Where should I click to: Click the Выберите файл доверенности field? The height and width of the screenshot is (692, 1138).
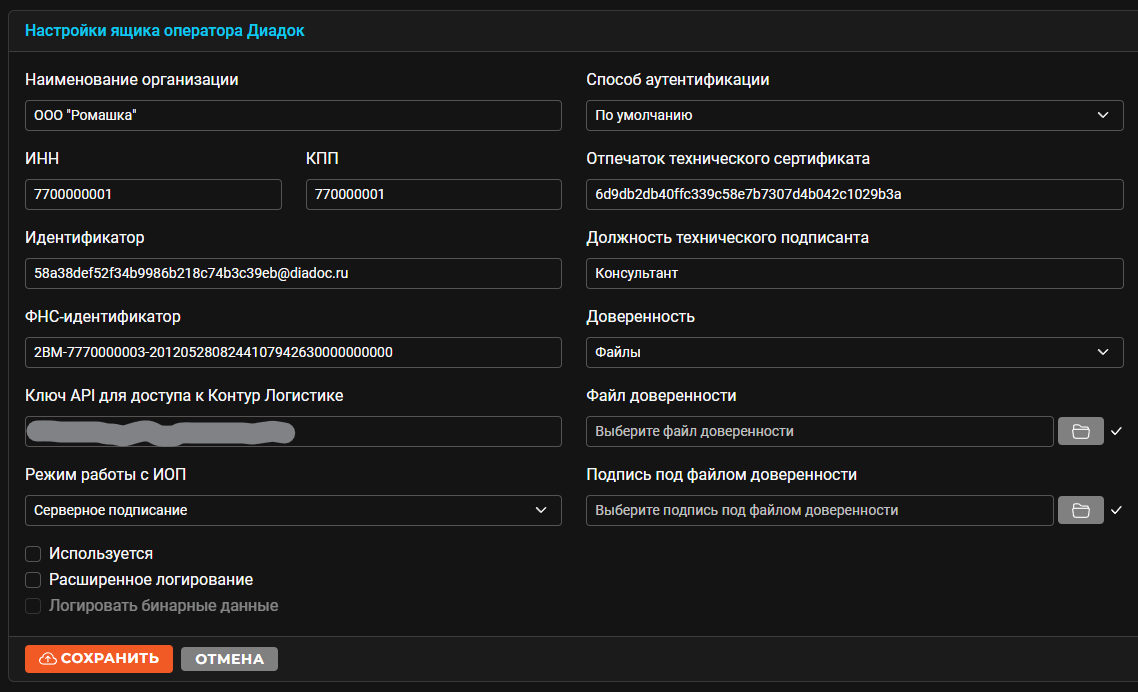(819, 431)
